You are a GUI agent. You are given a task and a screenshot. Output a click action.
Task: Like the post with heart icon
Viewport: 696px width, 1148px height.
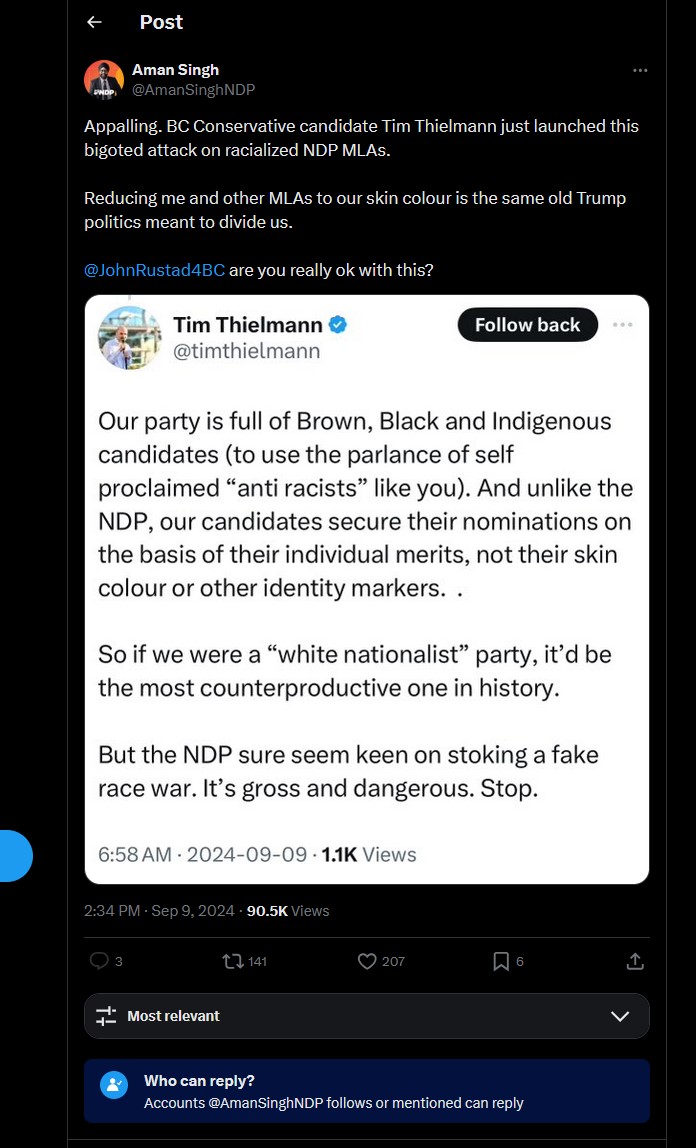click(367, 961)
